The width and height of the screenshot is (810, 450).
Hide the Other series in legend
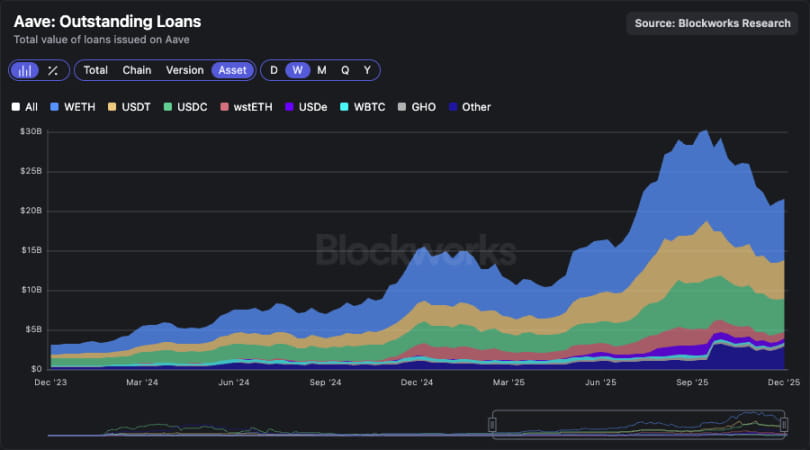[469, 107]
